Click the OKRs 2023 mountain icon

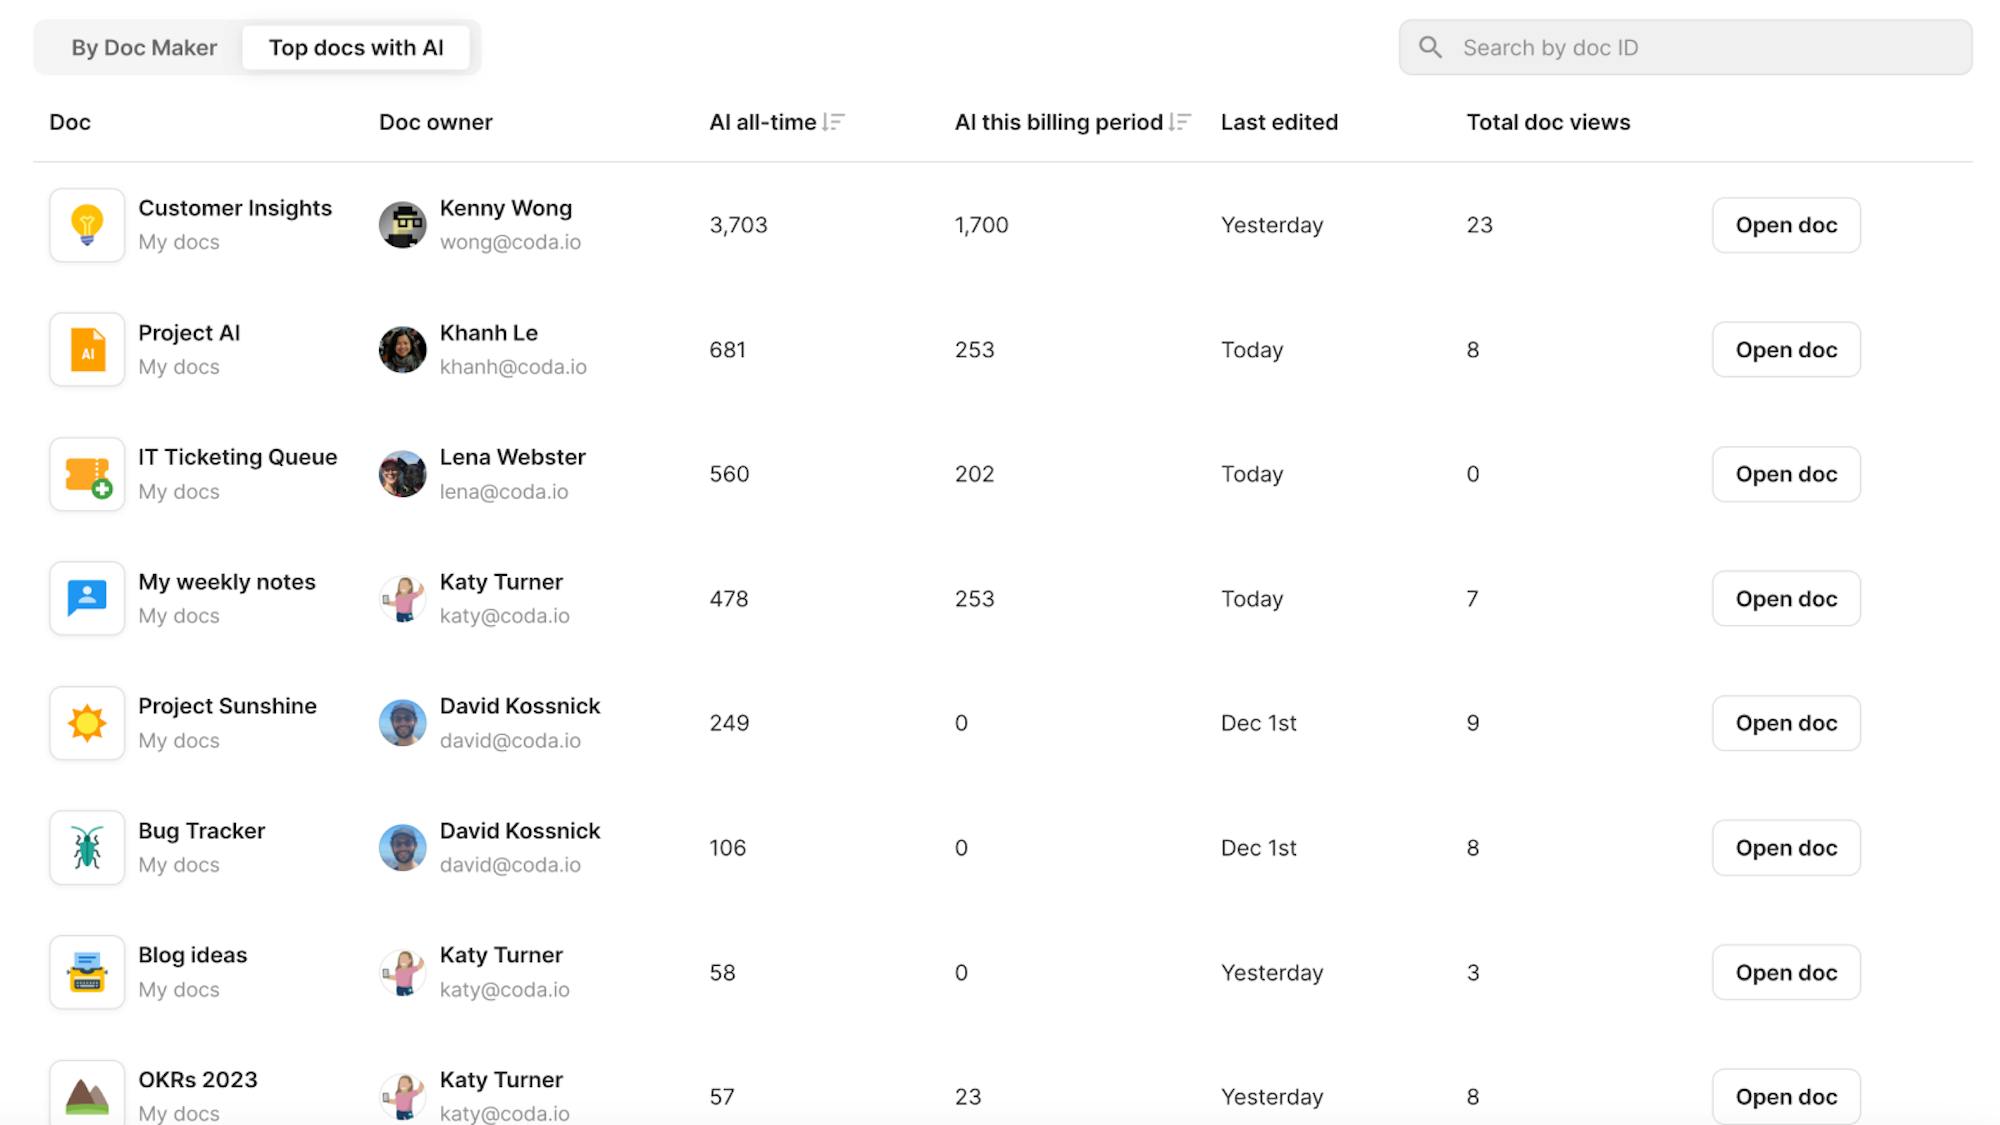click(x=87, y=1095)
